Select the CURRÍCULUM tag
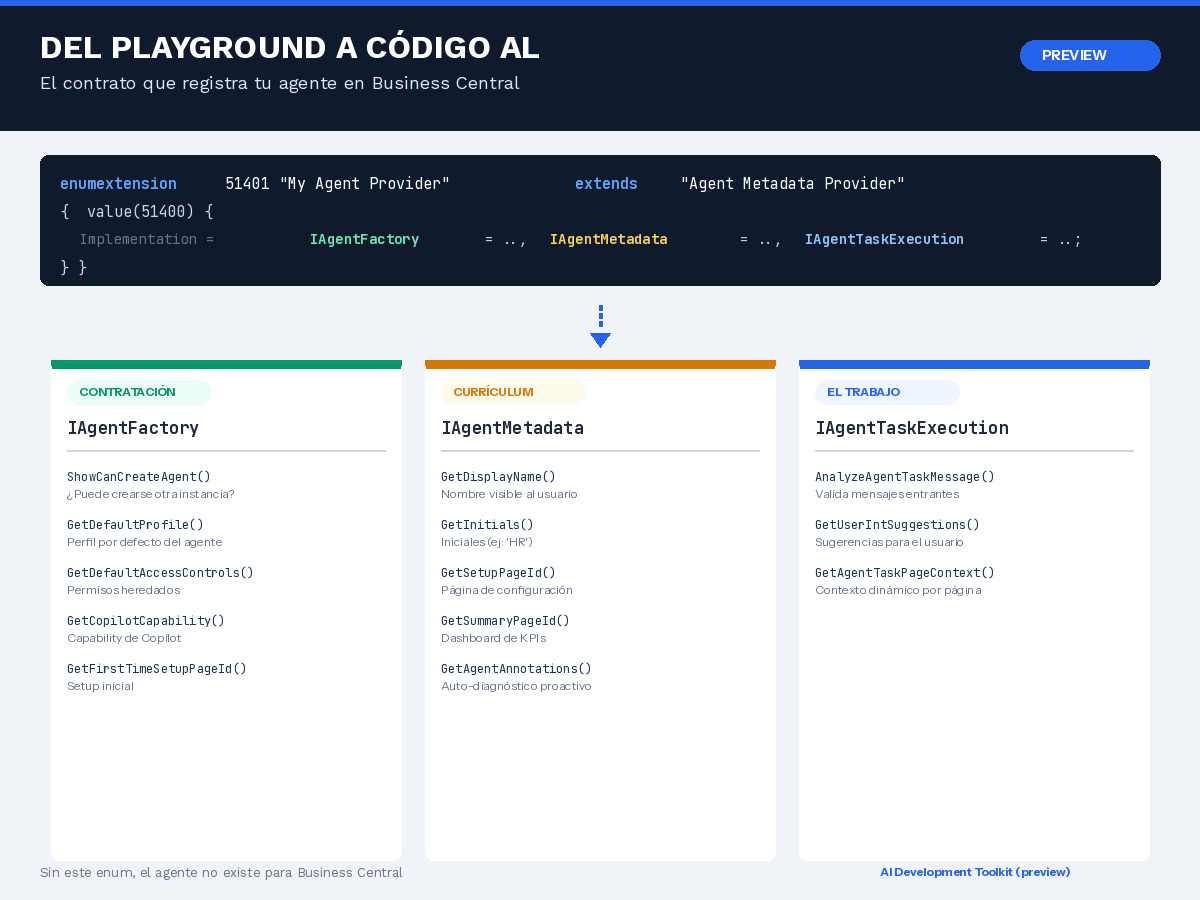 click(x=513, y=392)
